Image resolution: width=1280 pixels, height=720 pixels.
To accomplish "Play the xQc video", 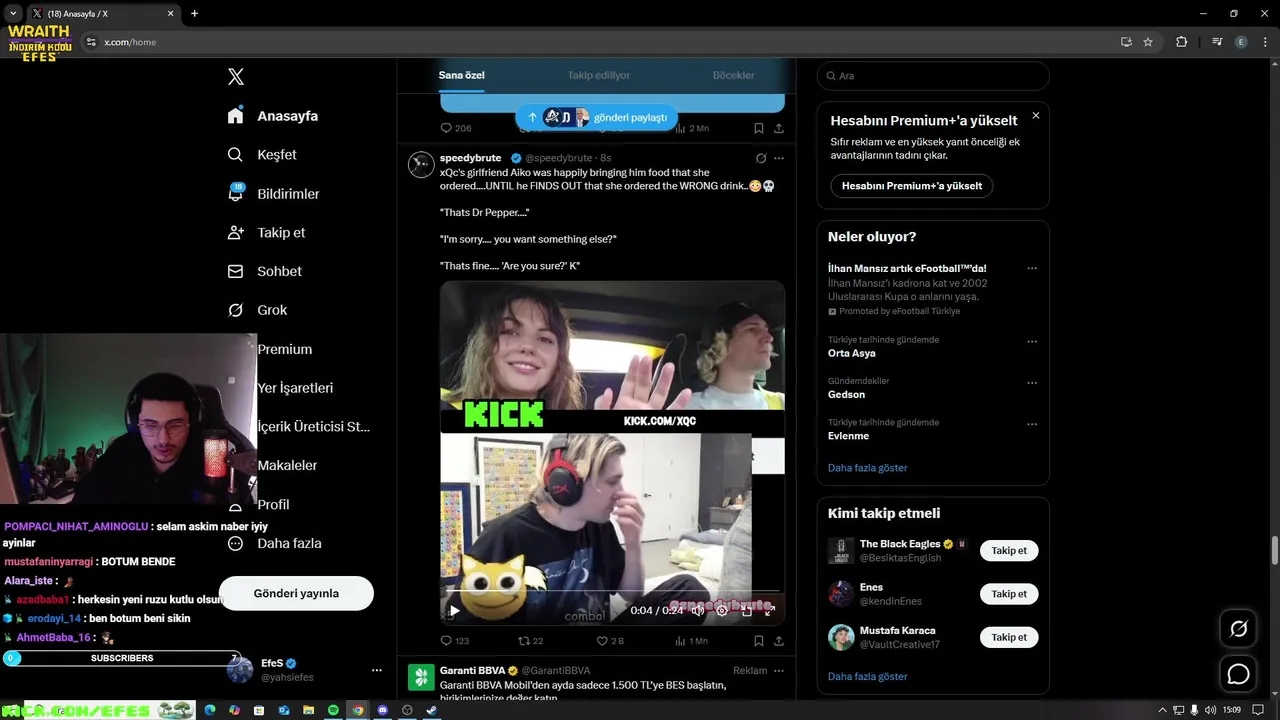I will pyautogui.click(x=454, y=610).
